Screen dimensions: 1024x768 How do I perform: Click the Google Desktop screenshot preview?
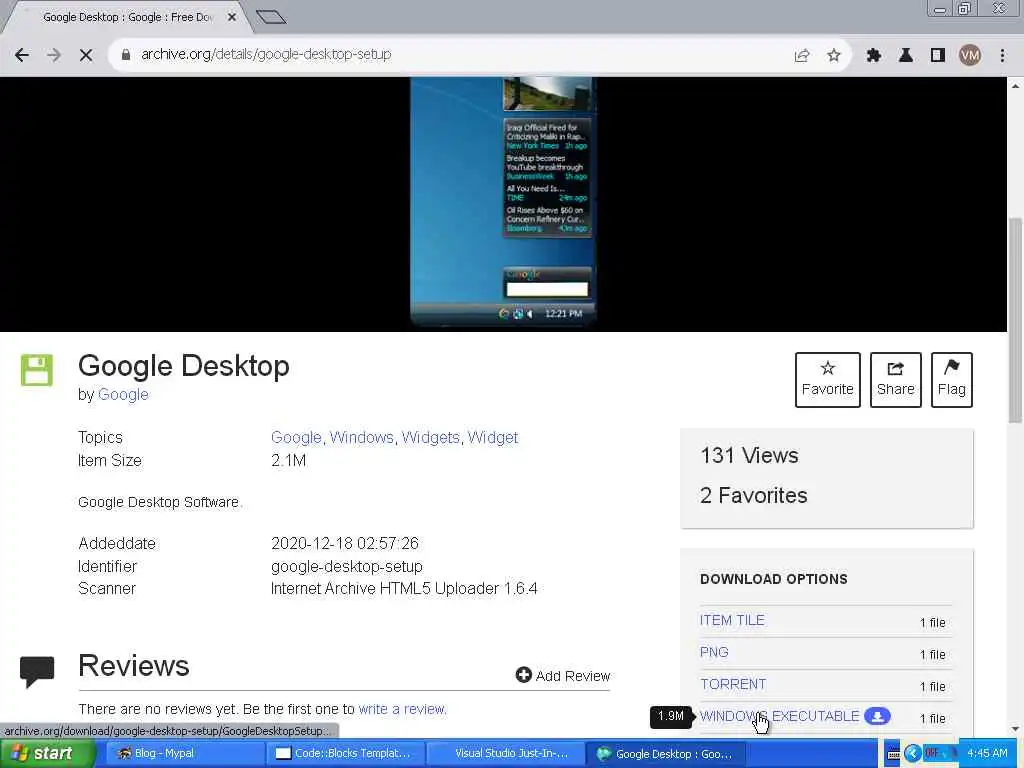coord(503,204)
